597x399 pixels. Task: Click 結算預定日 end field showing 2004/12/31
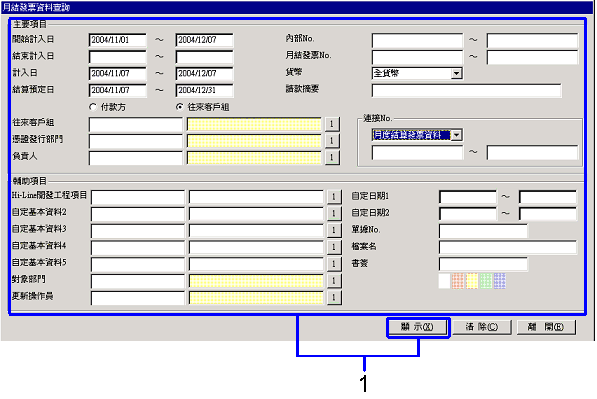[204, 90]
